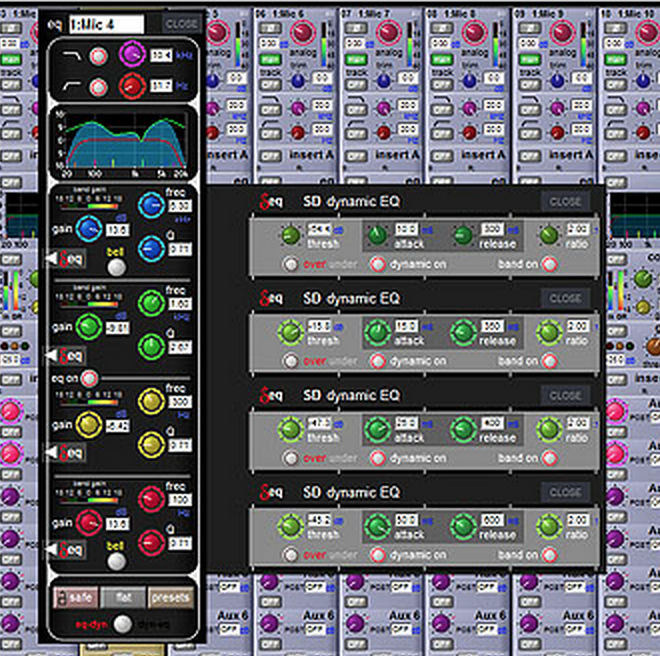
Task: Toggle 'band on' in top dynamic EQ panel
Action: coord(549,264)
